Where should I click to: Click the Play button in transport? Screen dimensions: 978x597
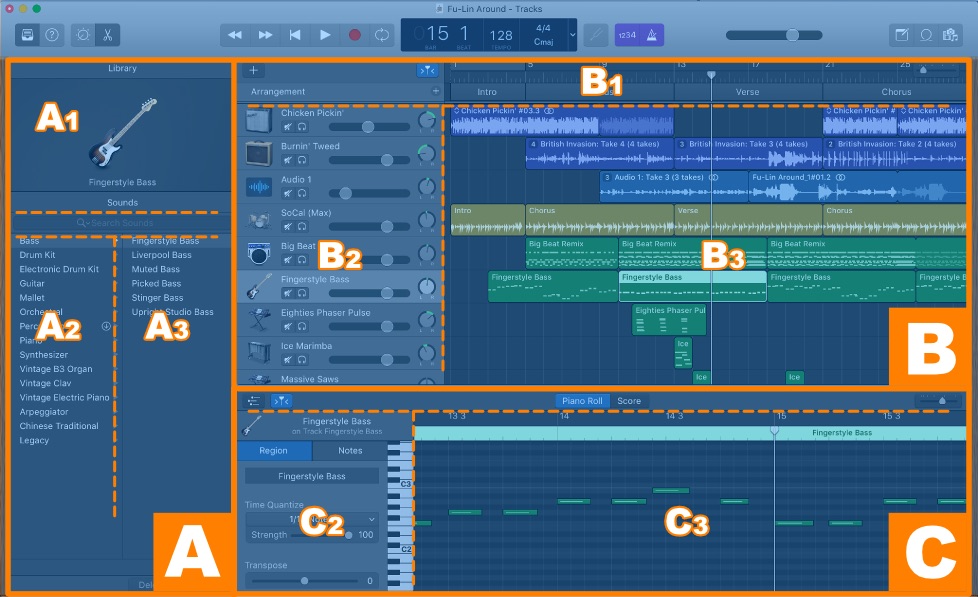(324, 34)
